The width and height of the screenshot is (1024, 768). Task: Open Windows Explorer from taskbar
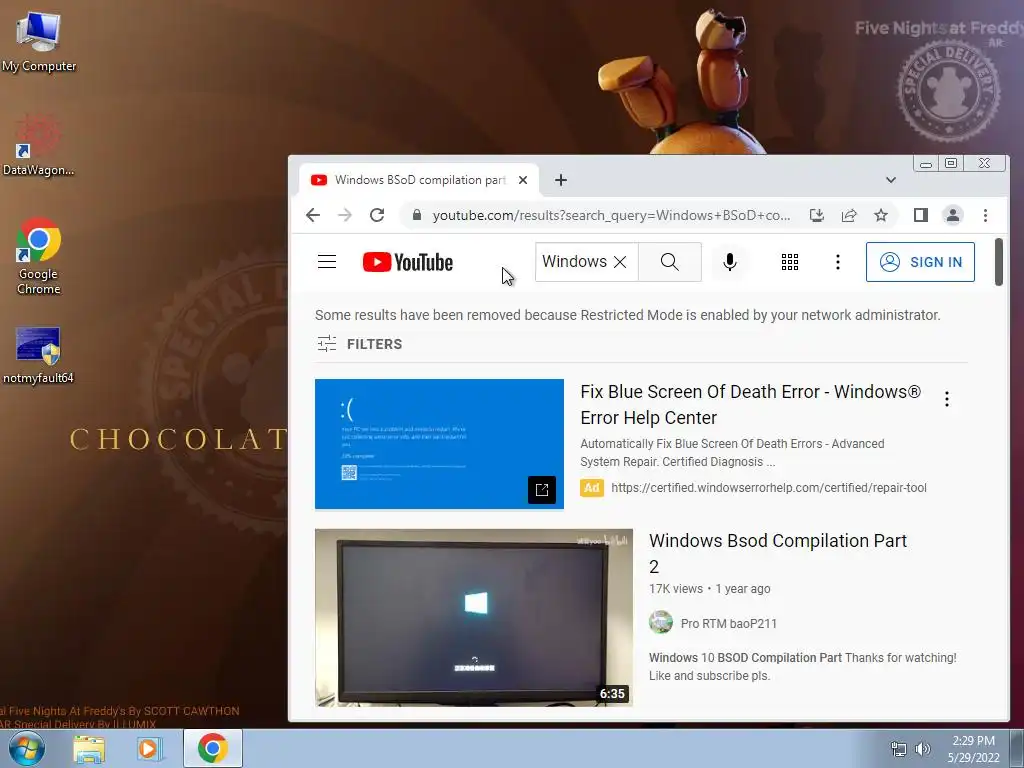coord(89,748)
